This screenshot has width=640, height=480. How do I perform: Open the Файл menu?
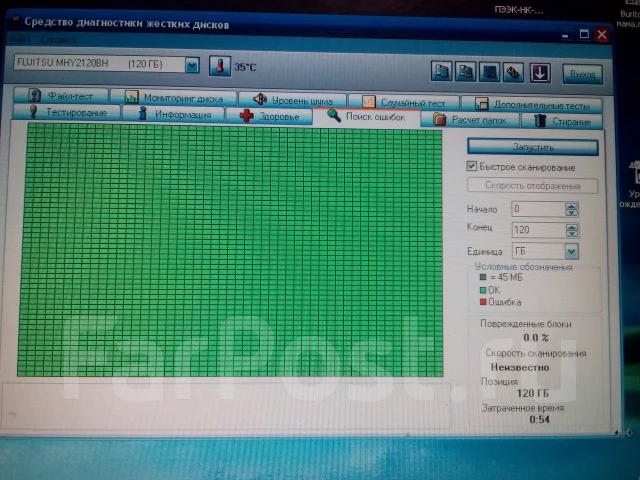point(20,40)
